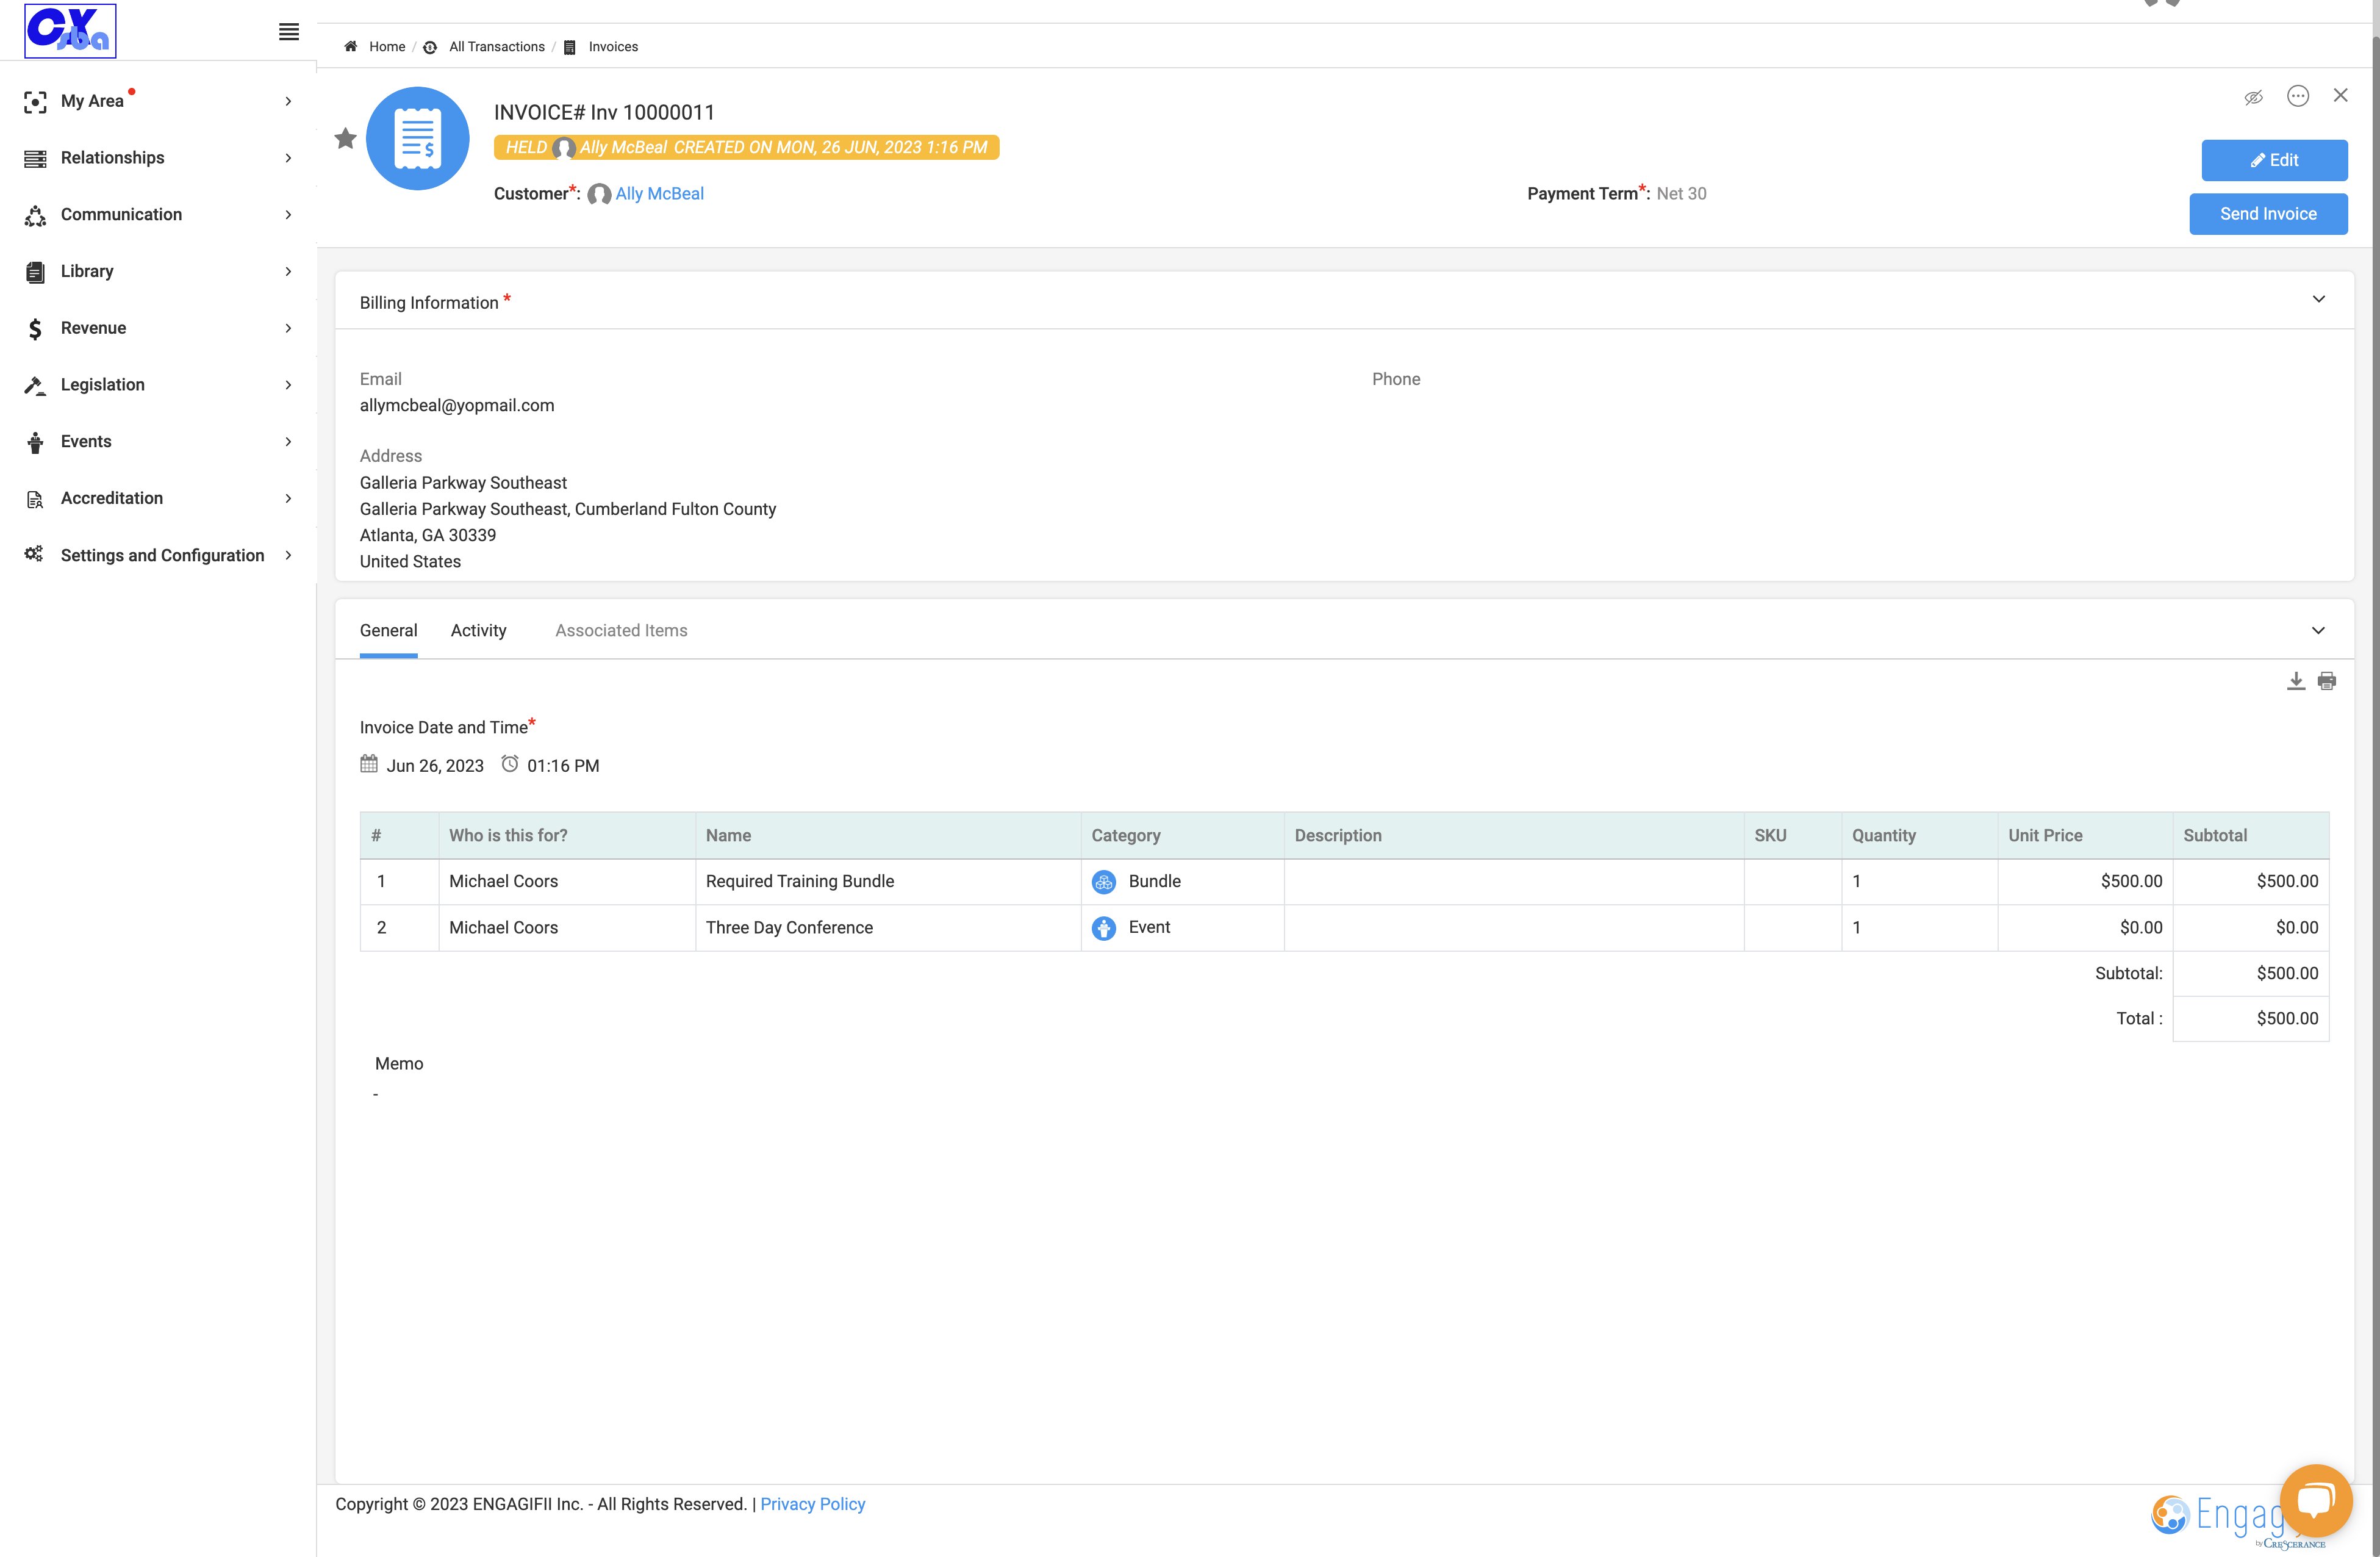Open the Privacy Policy link
The width and height of the screenshot is (2380, 1557).
click(x=812, y=1504)
